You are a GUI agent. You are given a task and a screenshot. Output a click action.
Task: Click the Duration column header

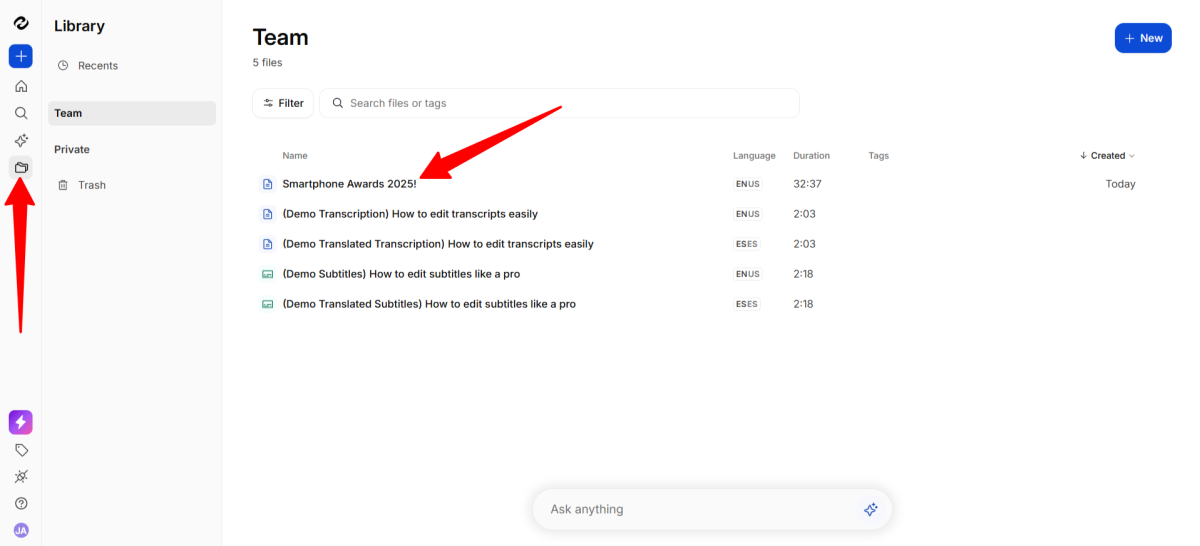pyautogui.click(x=812, y=156)
